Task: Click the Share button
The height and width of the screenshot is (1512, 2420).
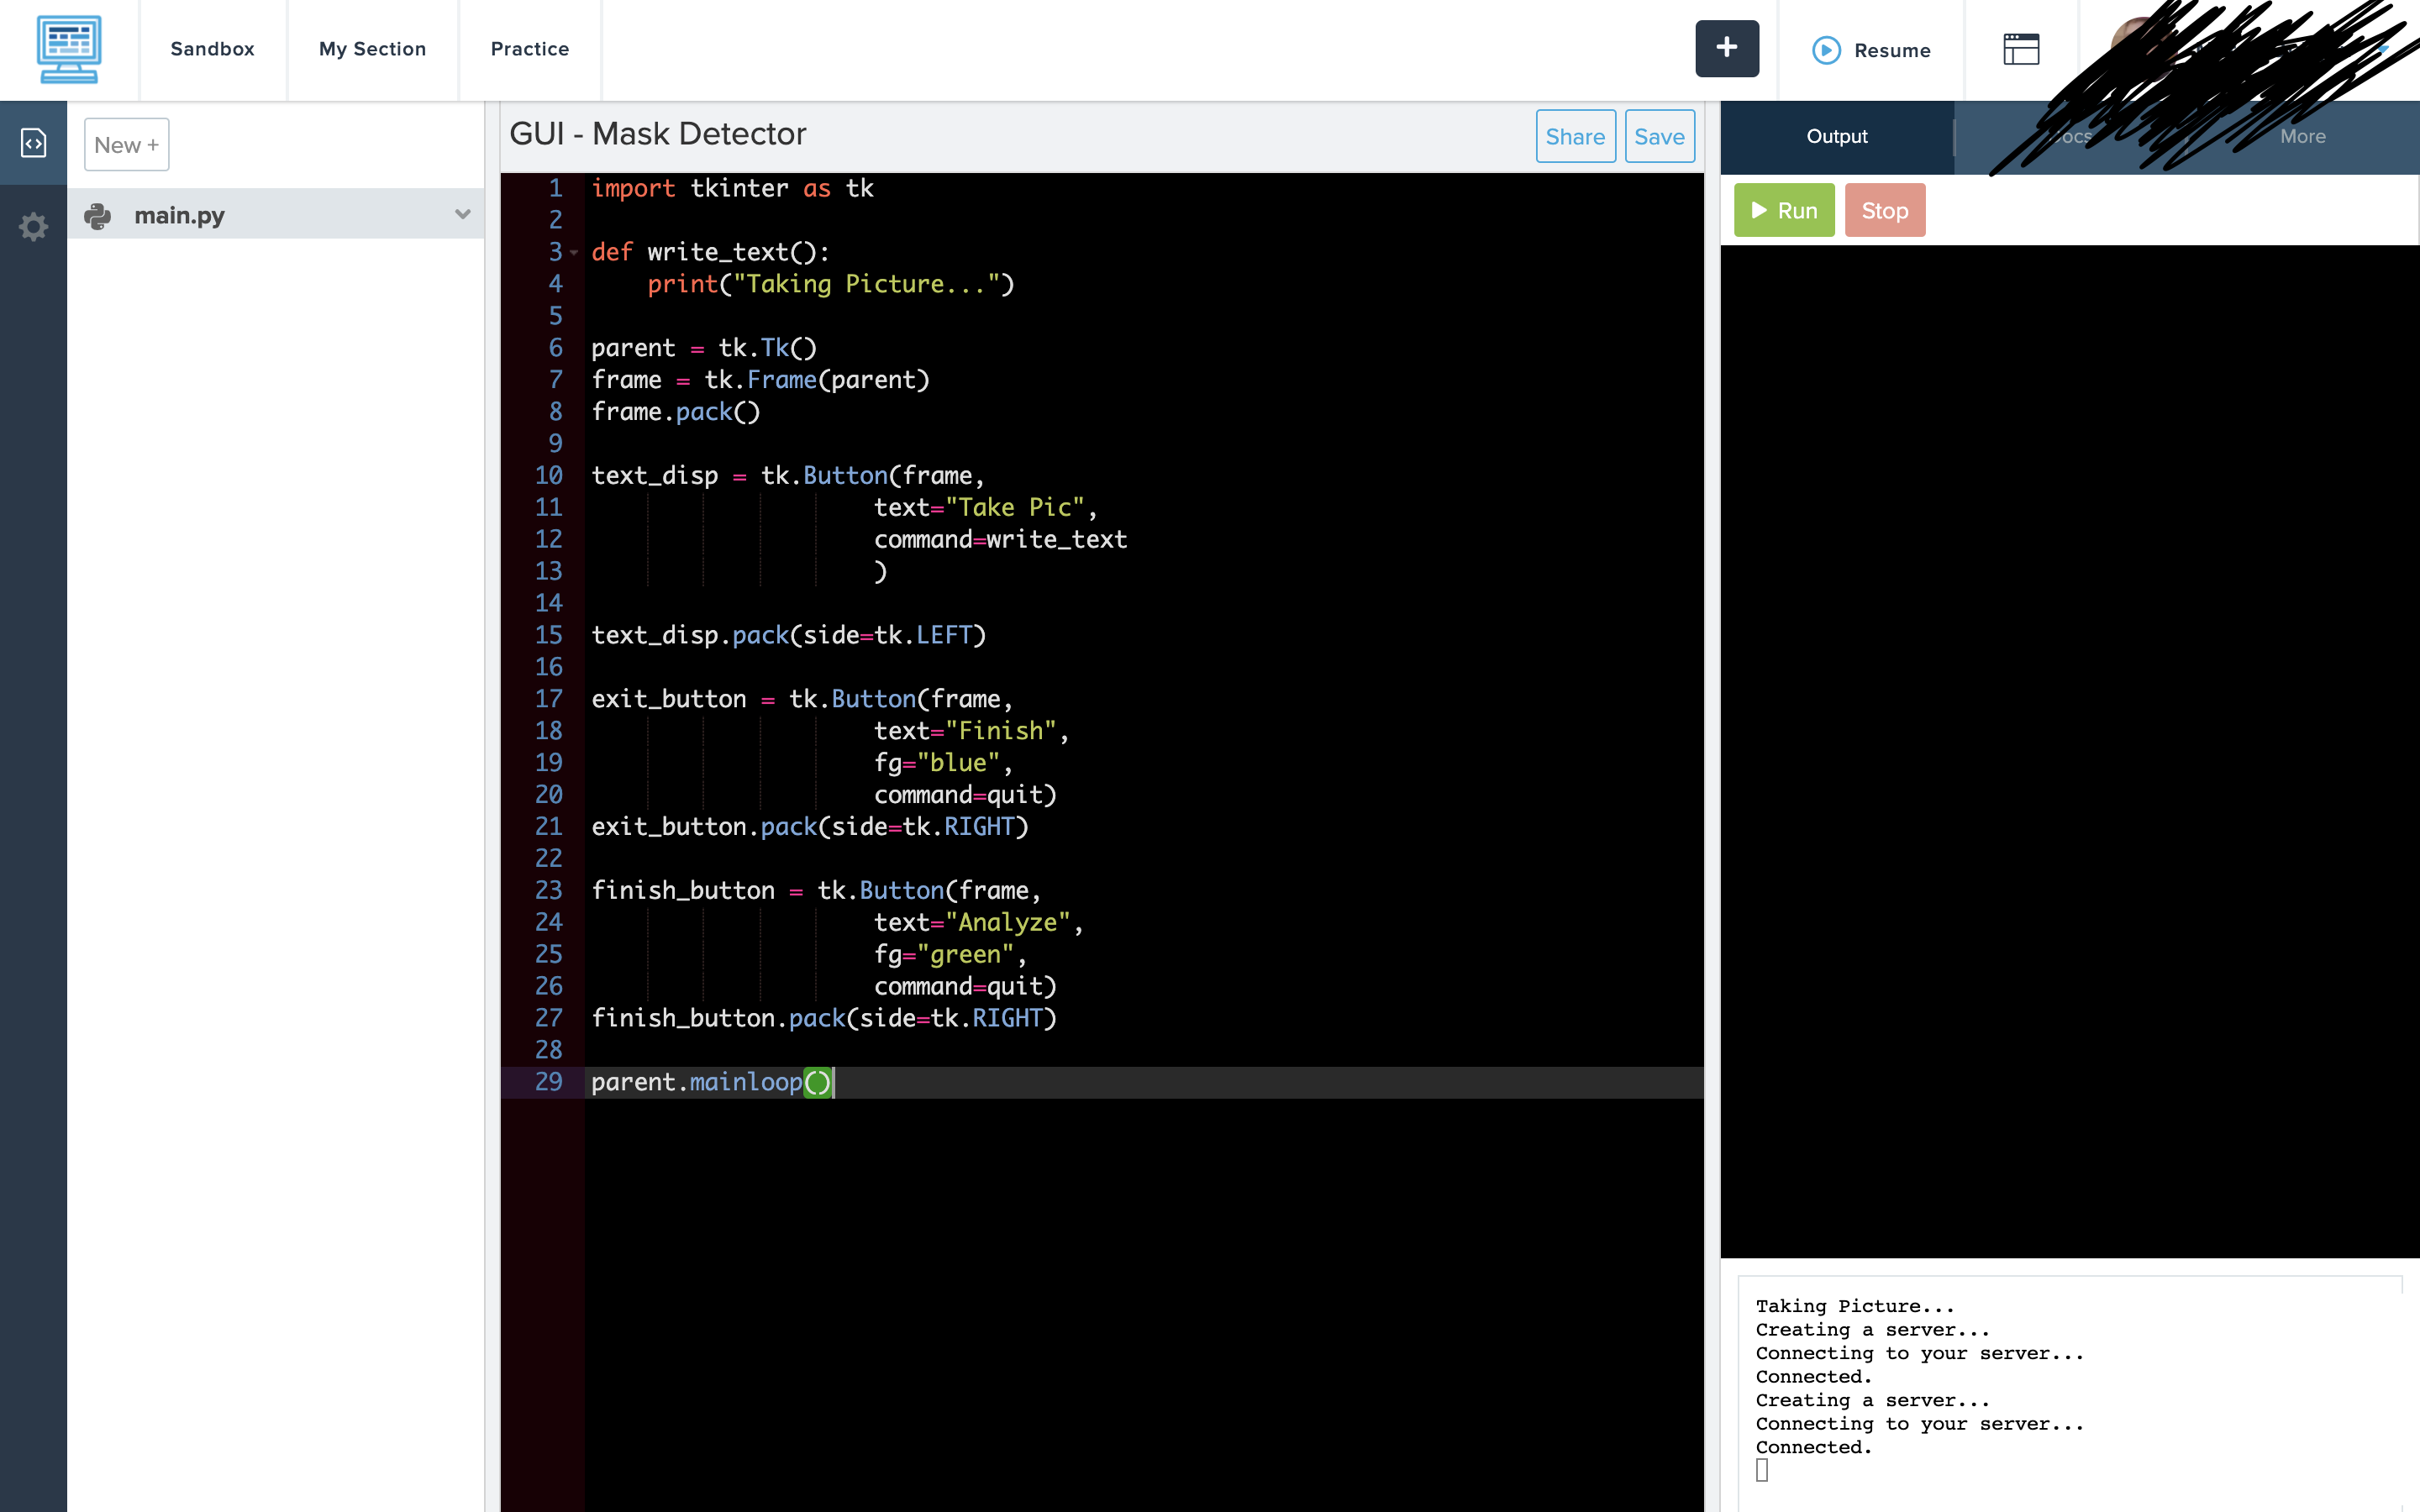Action: click(1575, 136)
